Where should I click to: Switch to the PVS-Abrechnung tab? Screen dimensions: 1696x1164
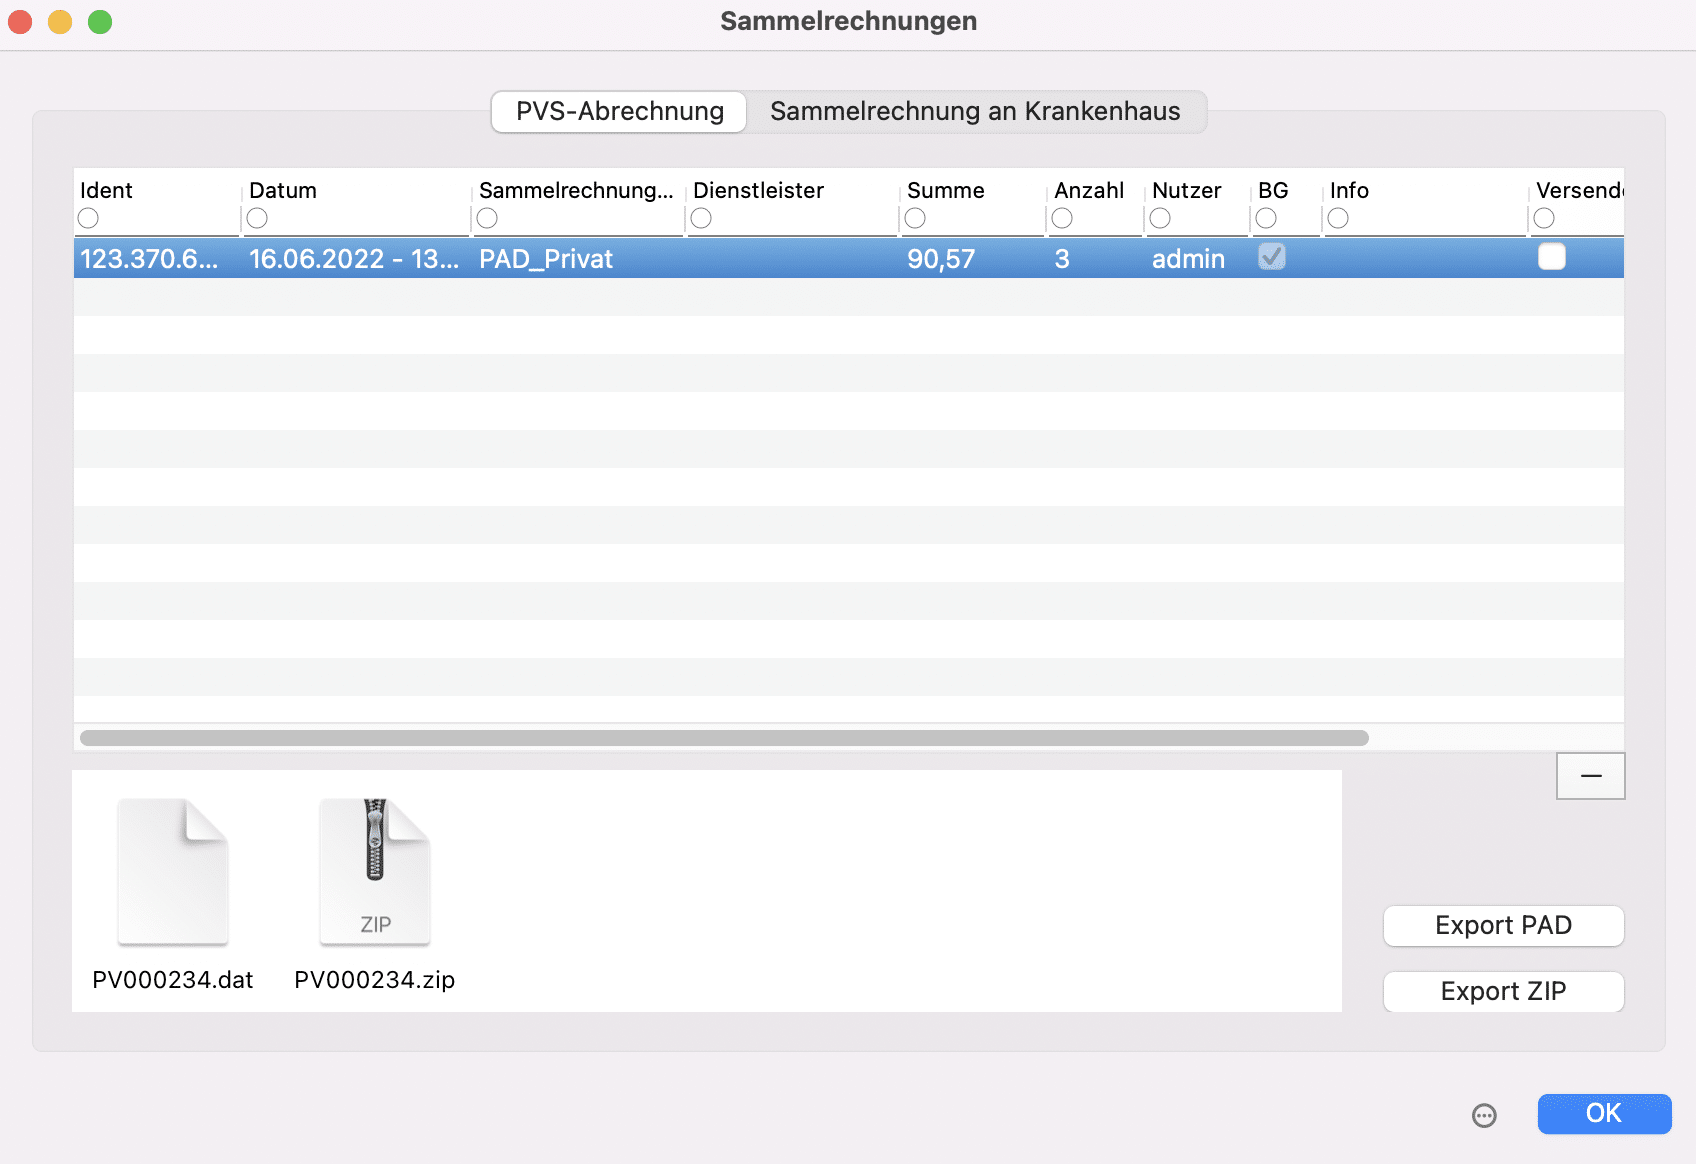[619, 111]
